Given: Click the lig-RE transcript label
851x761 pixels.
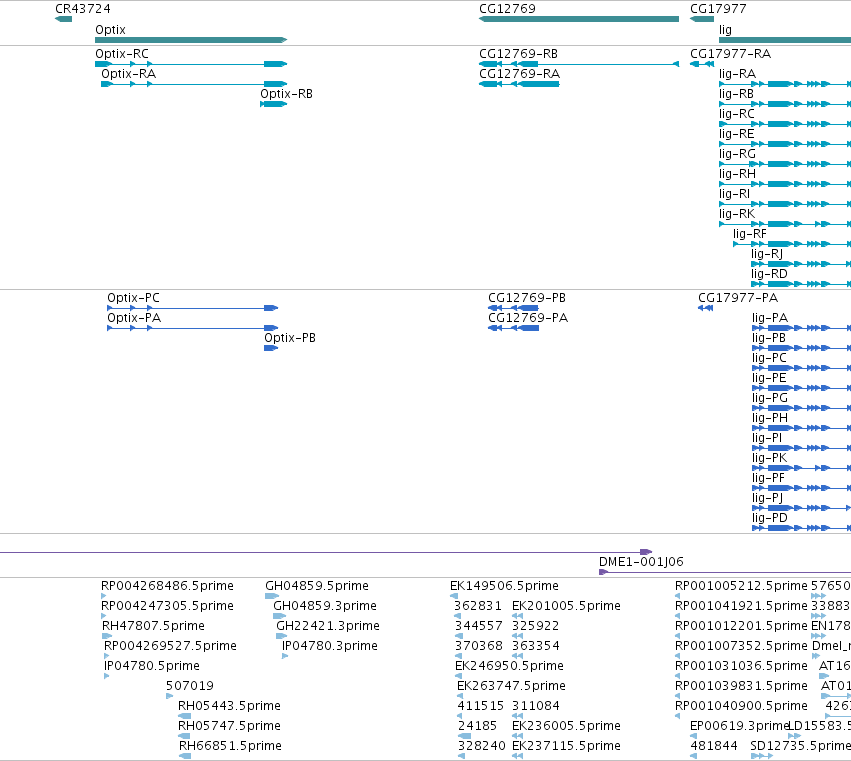Looking at the screenshot, I should 736,134.
